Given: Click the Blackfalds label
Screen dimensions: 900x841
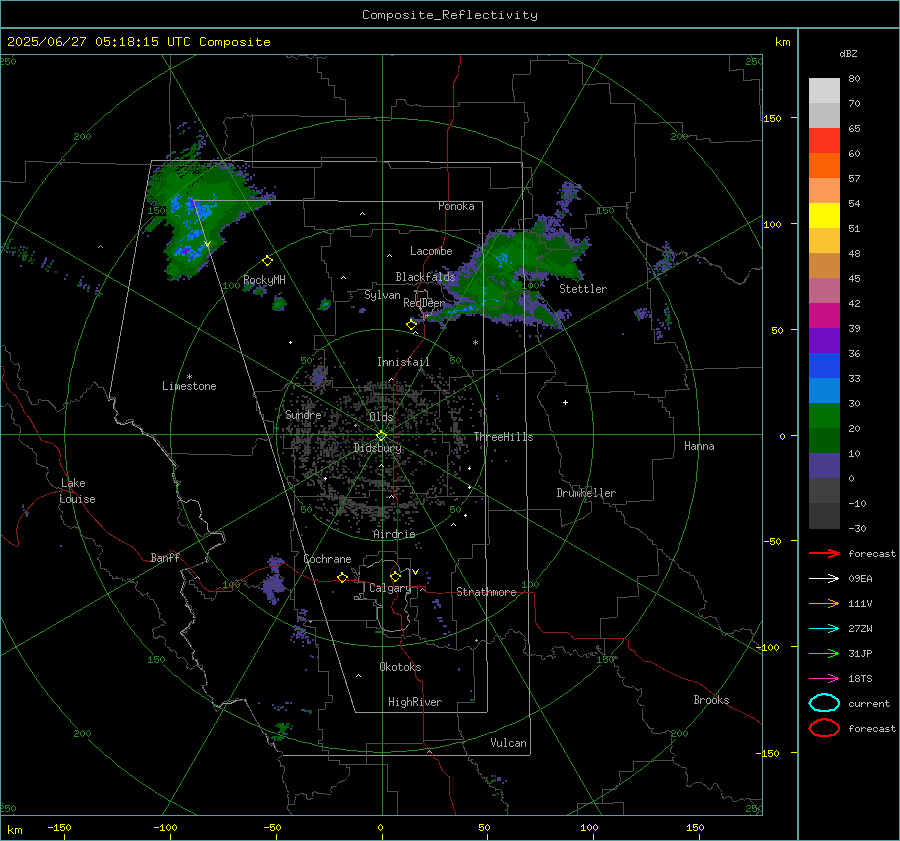Looking at the screenshot, I should [425, 277].
